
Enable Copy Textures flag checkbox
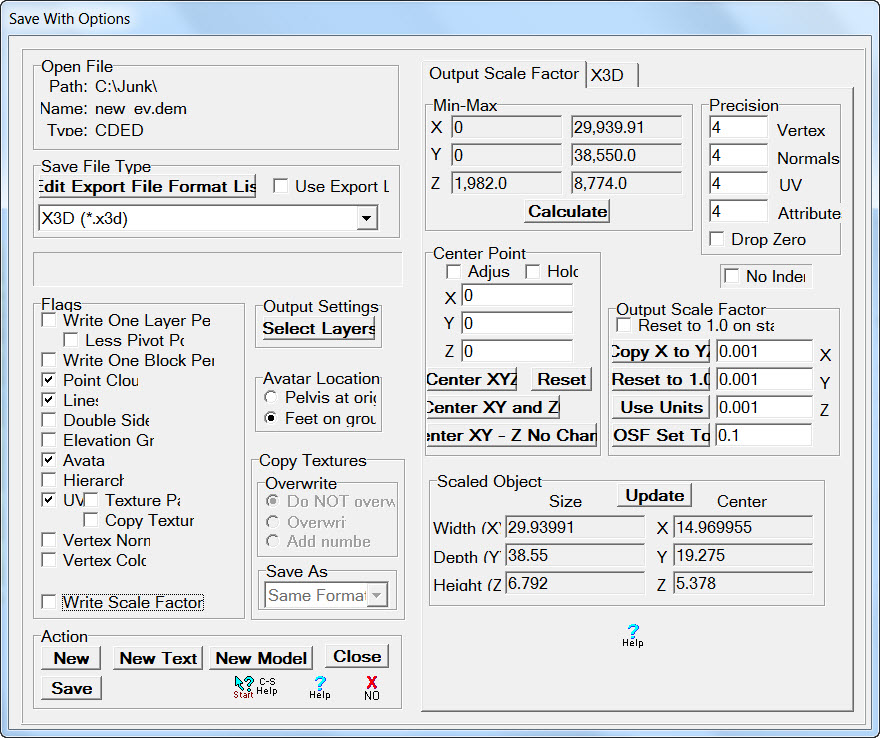[x=91, y=520]
